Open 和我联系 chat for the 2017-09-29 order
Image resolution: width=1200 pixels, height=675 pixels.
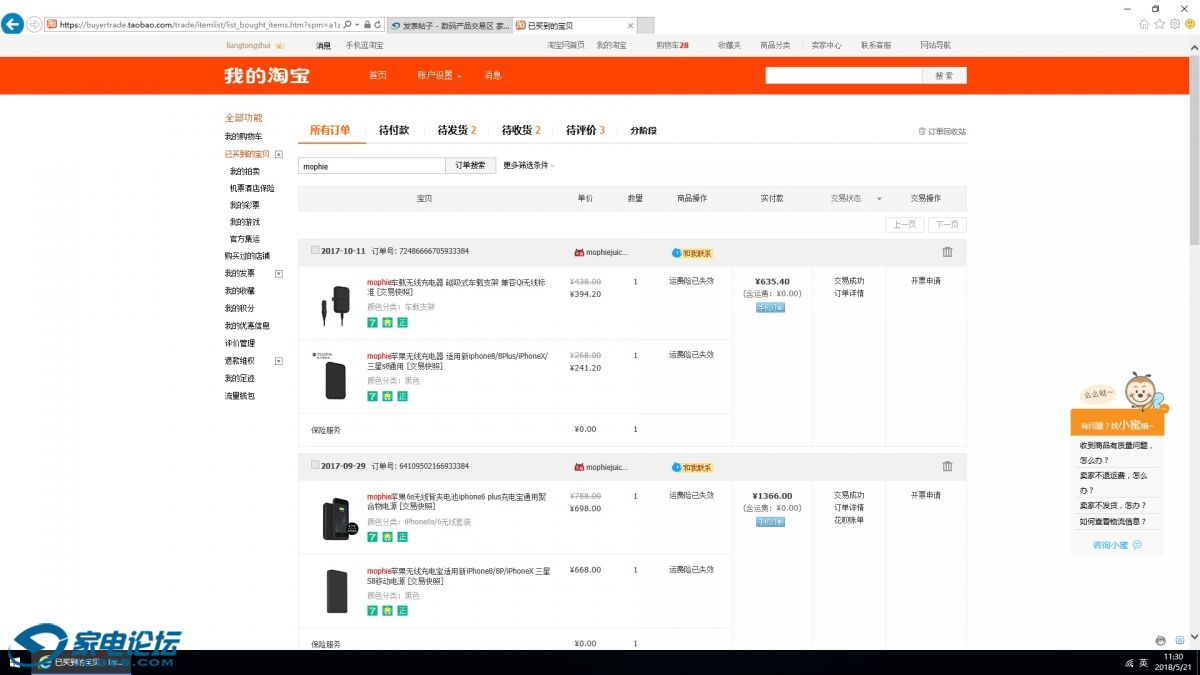click(x=692, y=467)
